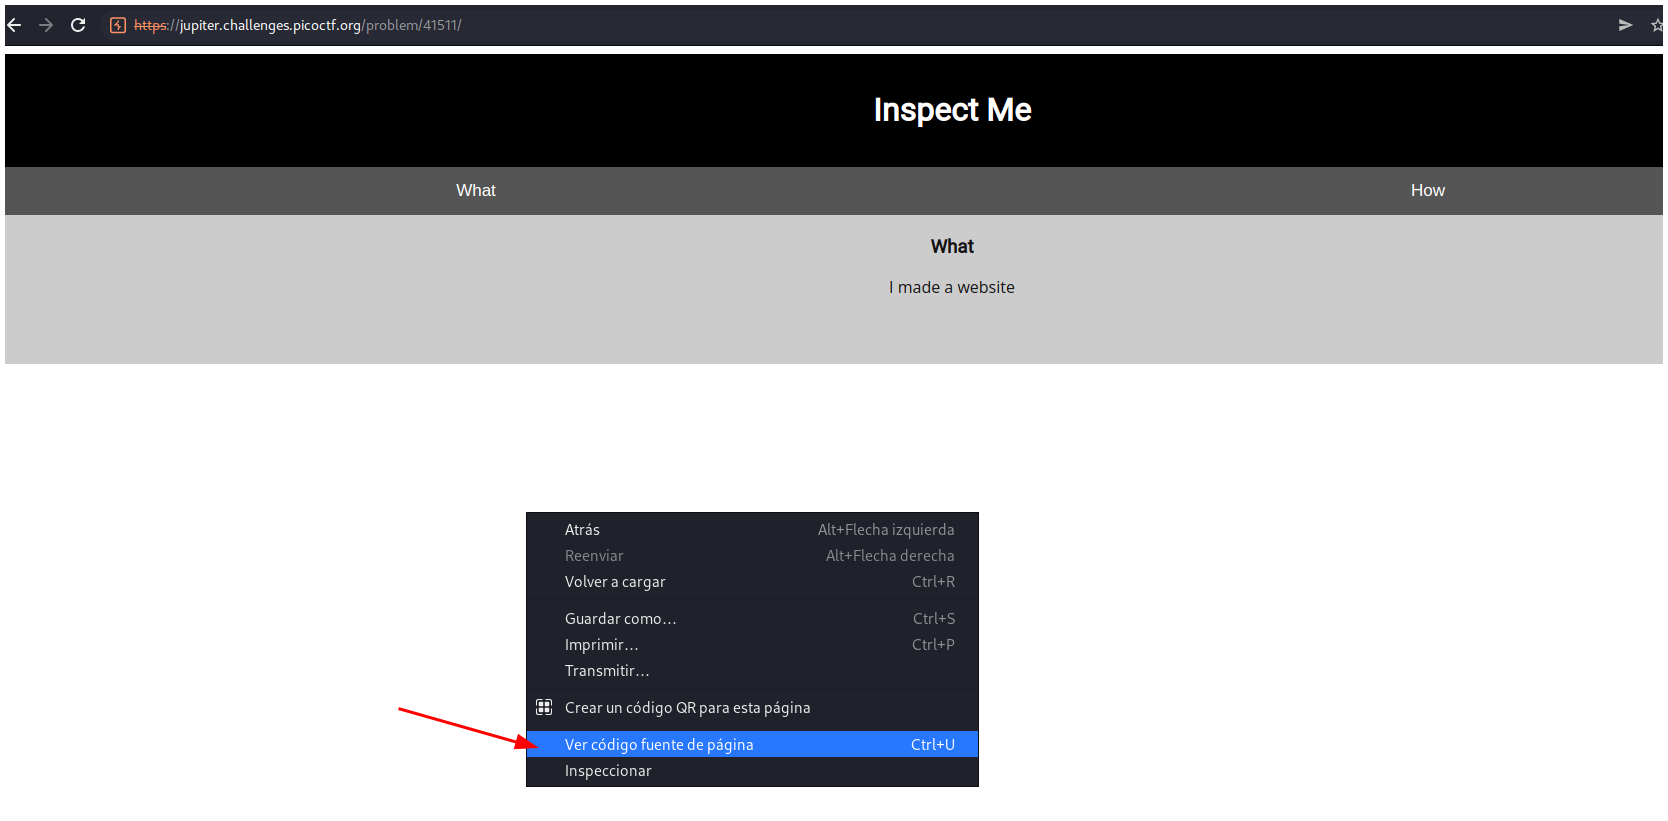Select Atrás in the context menu
Image resolution: width=1668 pixels, height=821 pixels.
582,530
